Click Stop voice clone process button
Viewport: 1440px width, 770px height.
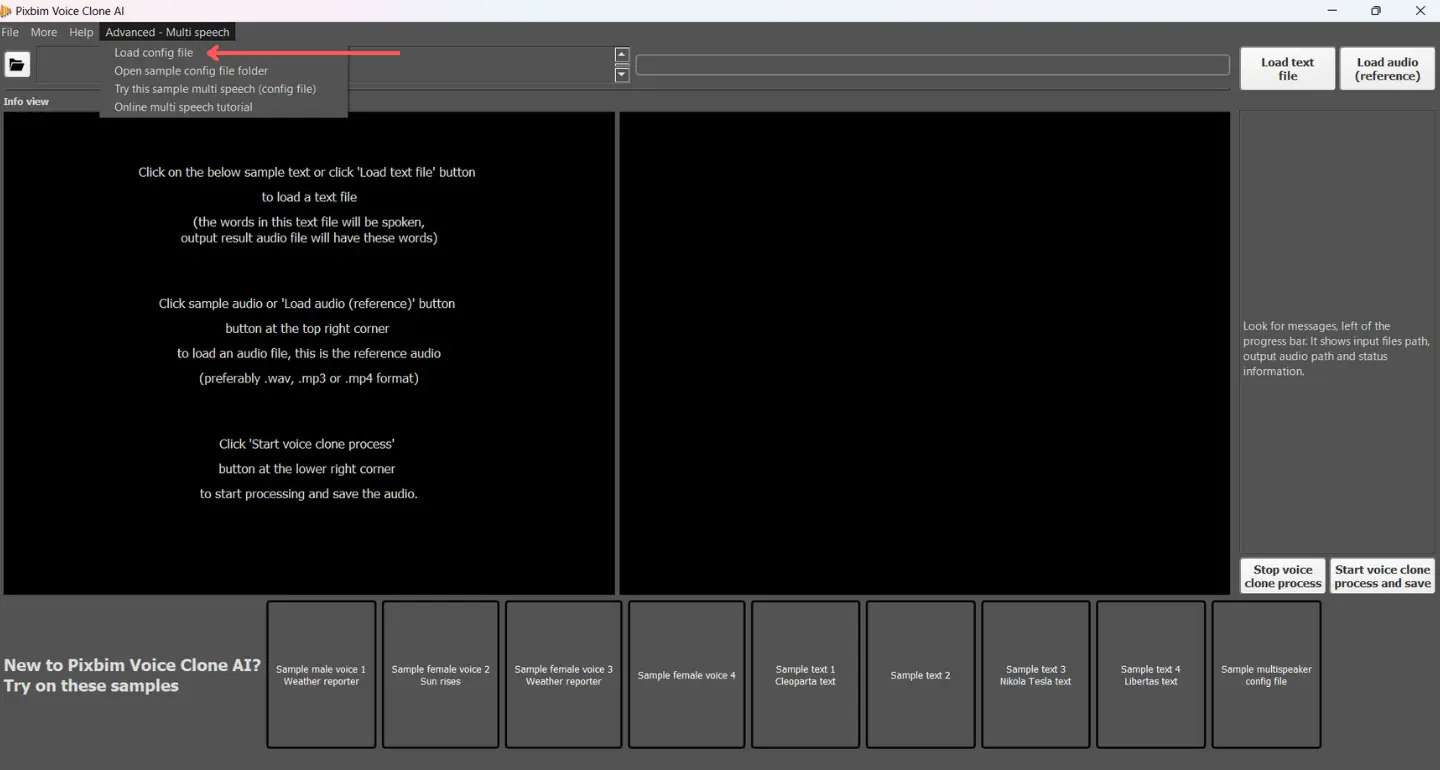1283,576
